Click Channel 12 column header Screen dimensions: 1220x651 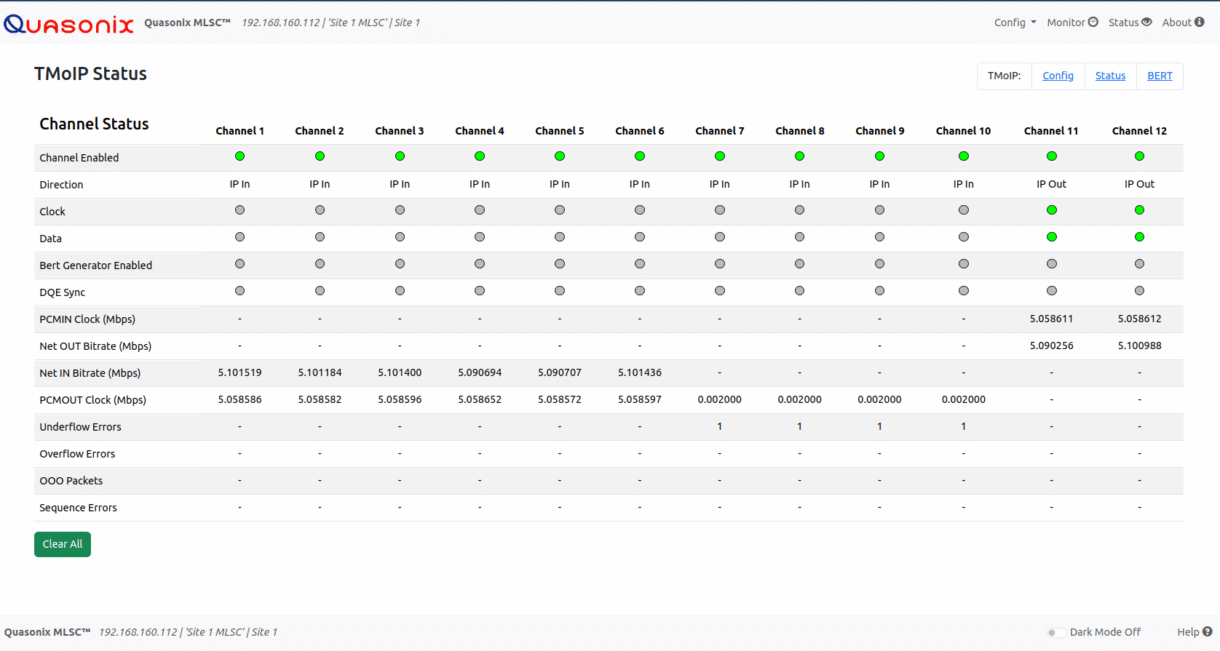(x=1139, y=131)
